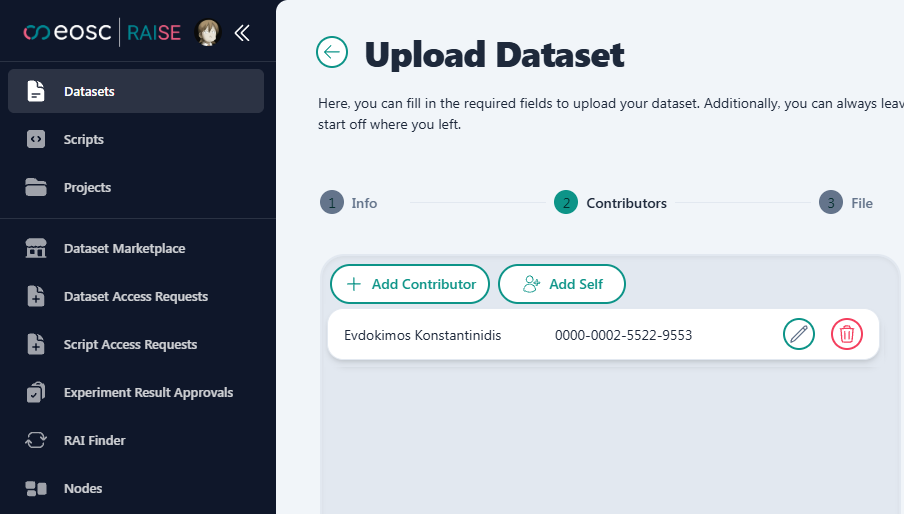Click the RAI Finder sync icon
The height and width of the screenshot is (514, 904).
click(x=36, y=440)
